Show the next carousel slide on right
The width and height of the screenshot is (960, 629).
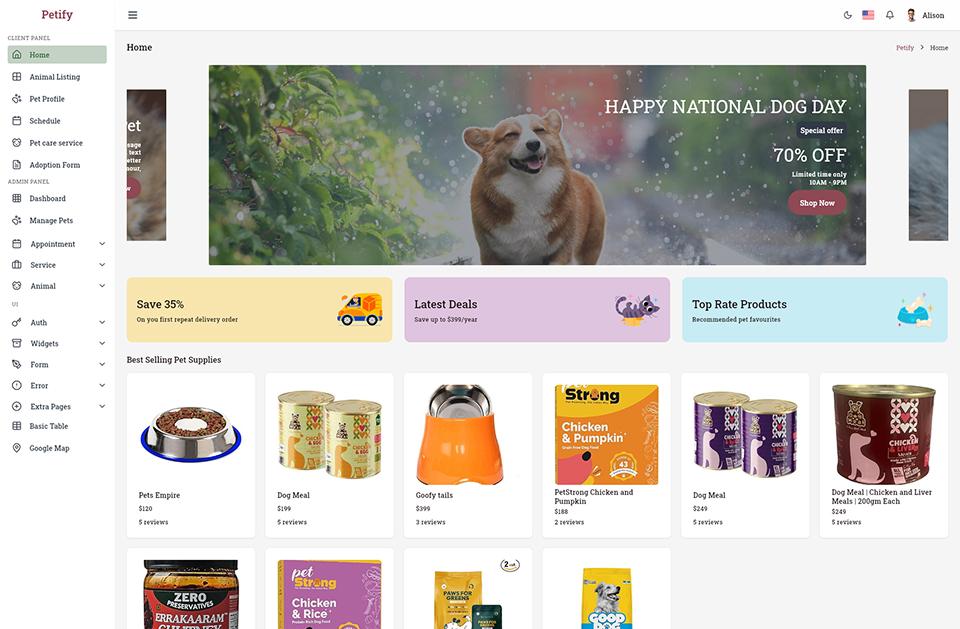tap(928, 165)
